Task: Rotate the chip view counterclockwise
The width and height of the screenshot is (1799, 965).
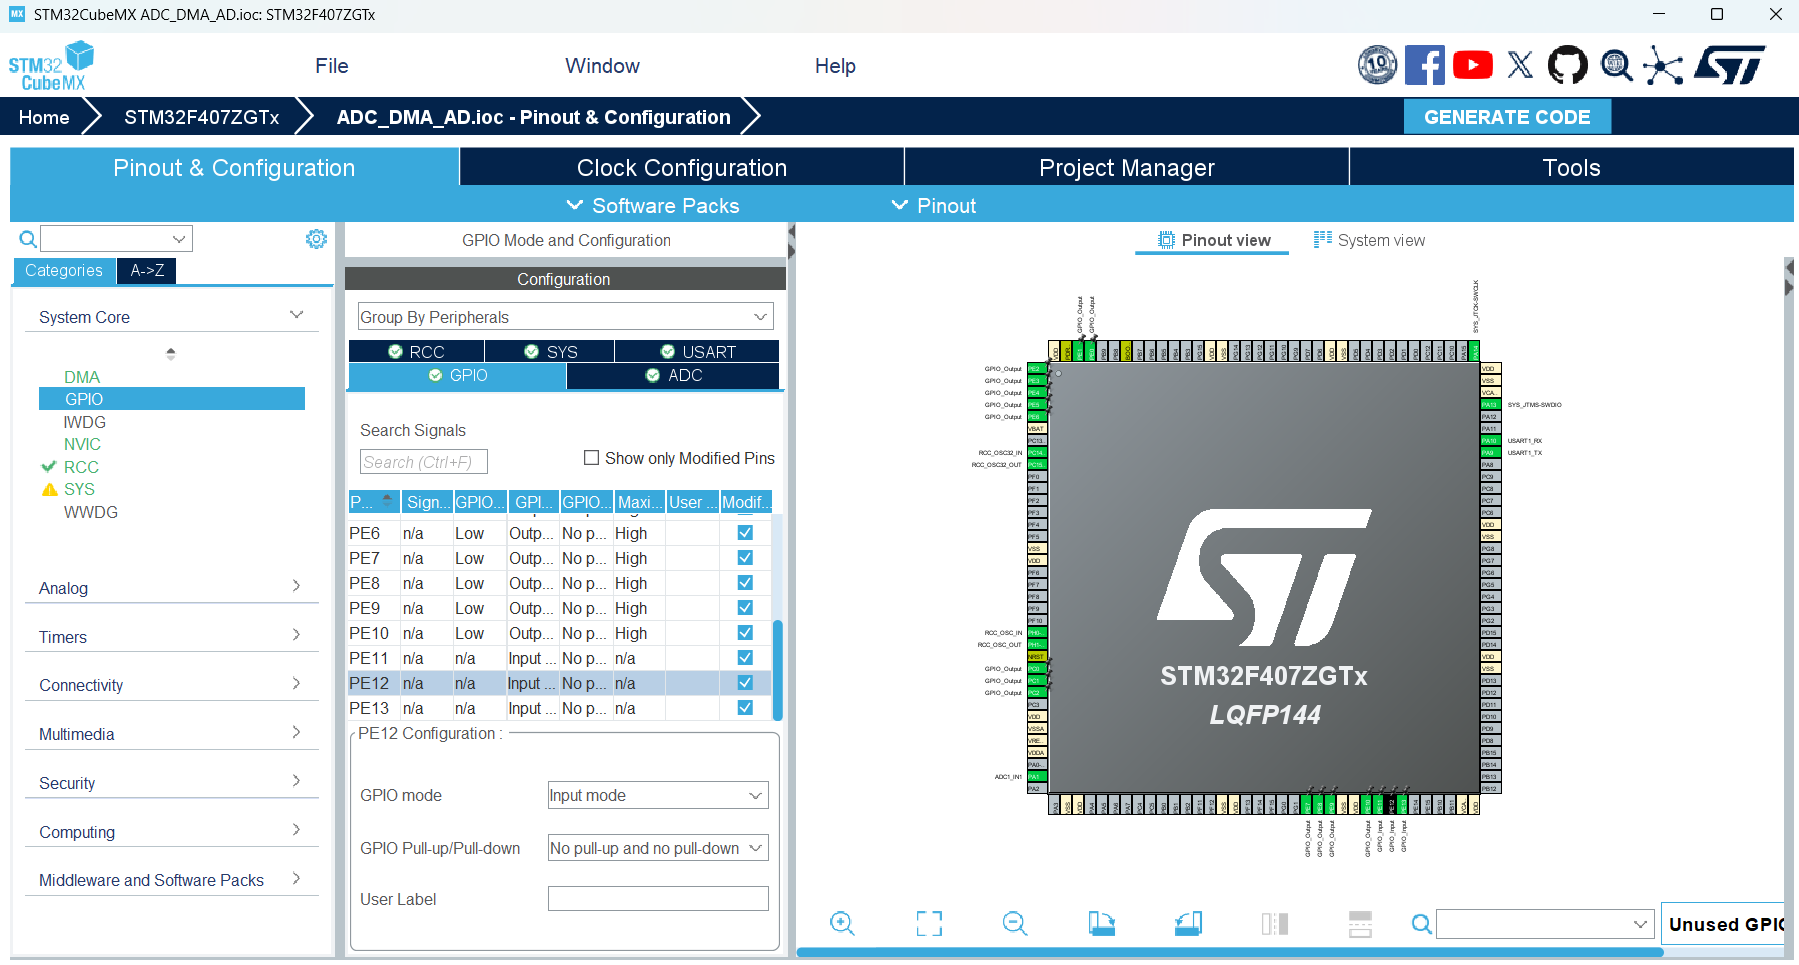Action: point(1188,923)
